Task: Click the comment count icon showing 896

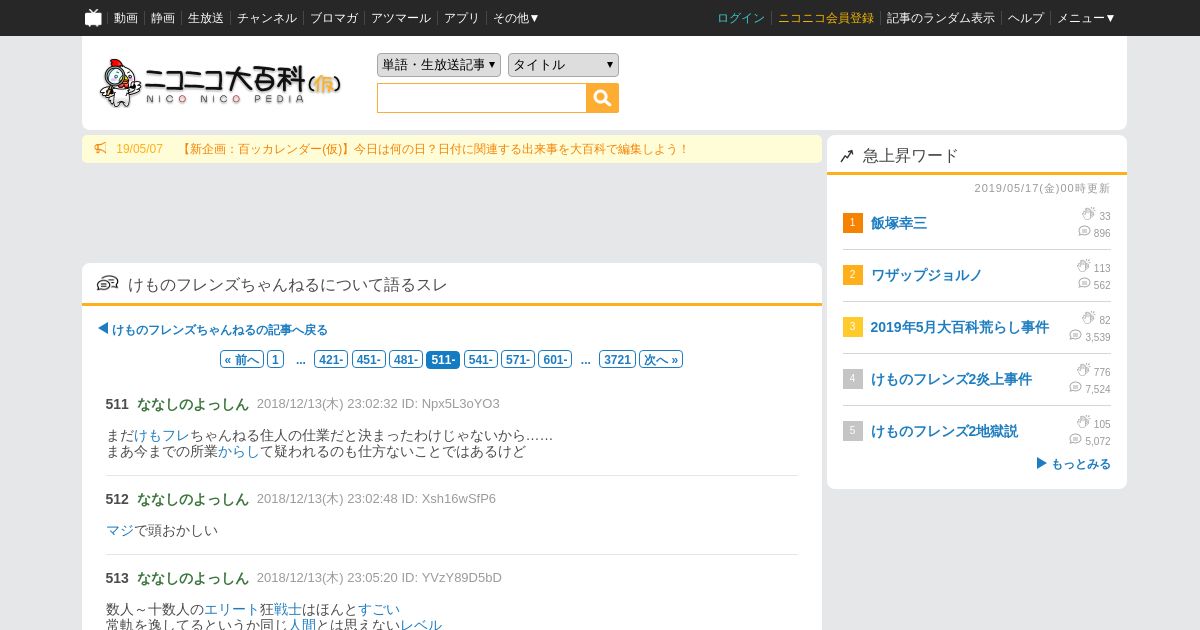Action: tap(1084, 231)
